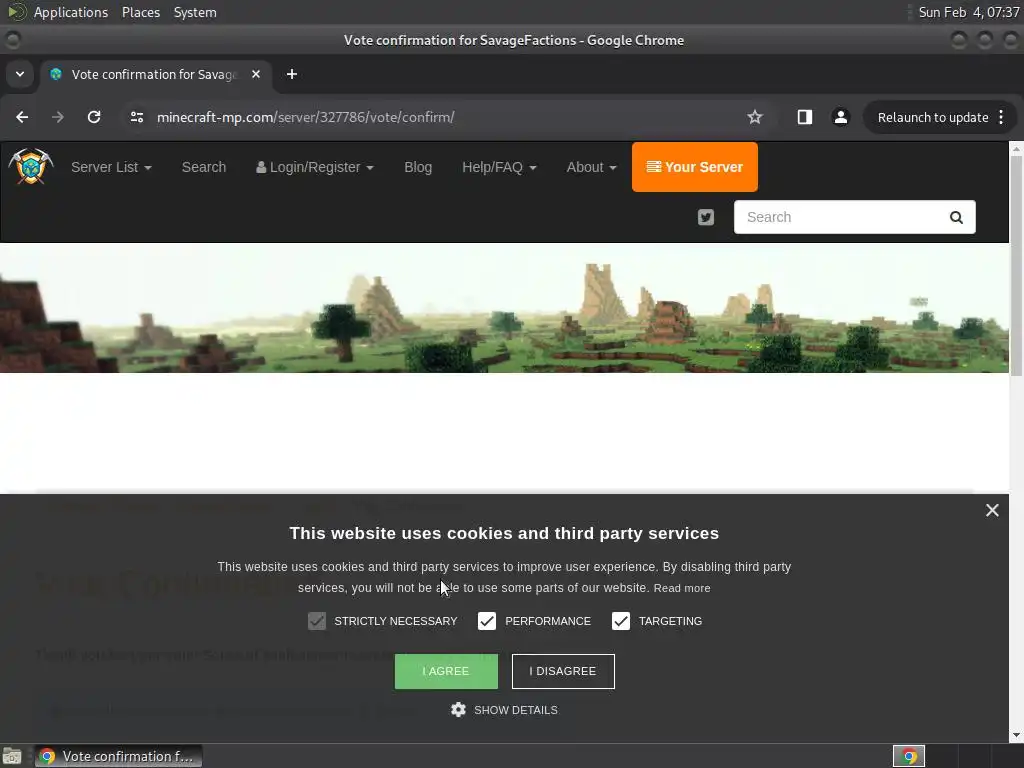
Task: Open site information icon in address bar
Action: 136,117
